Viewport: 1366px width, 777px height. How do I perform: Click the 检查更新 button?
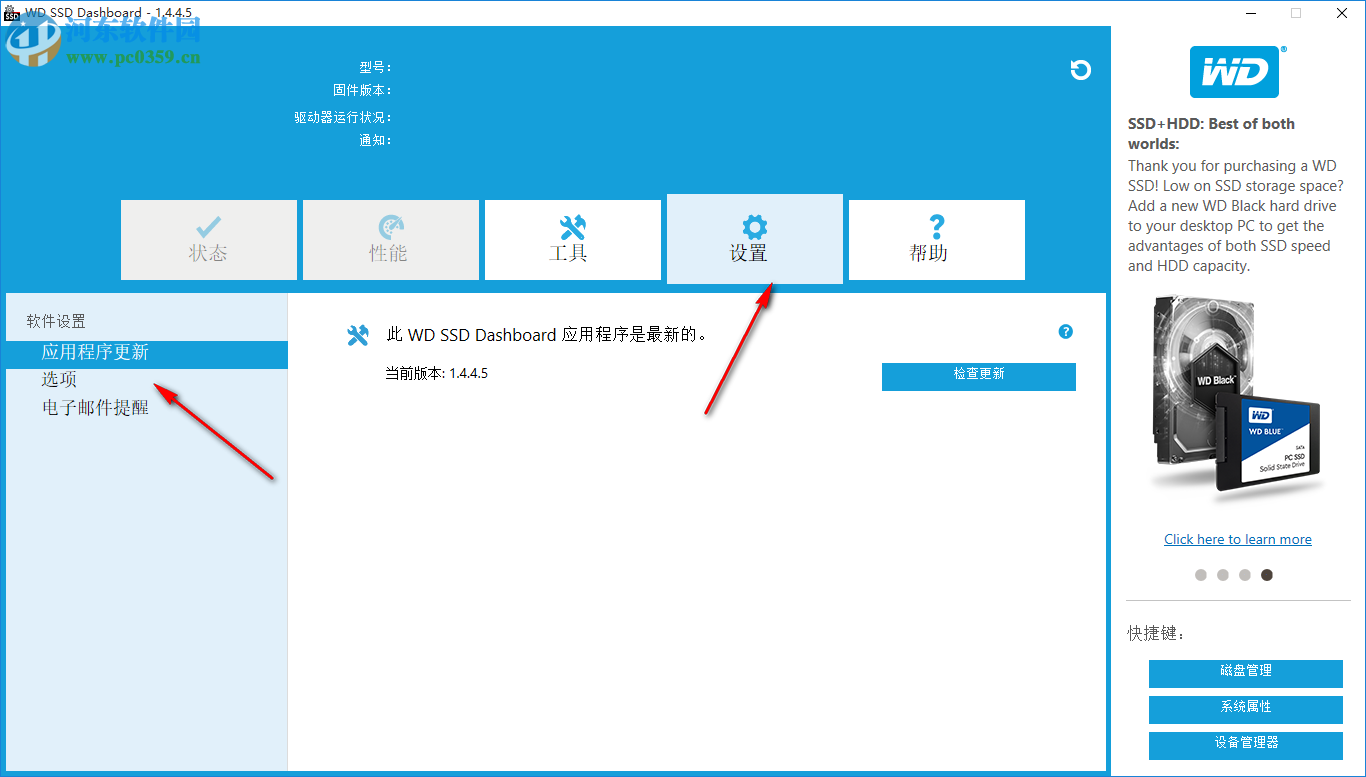[x=978, y=377]
